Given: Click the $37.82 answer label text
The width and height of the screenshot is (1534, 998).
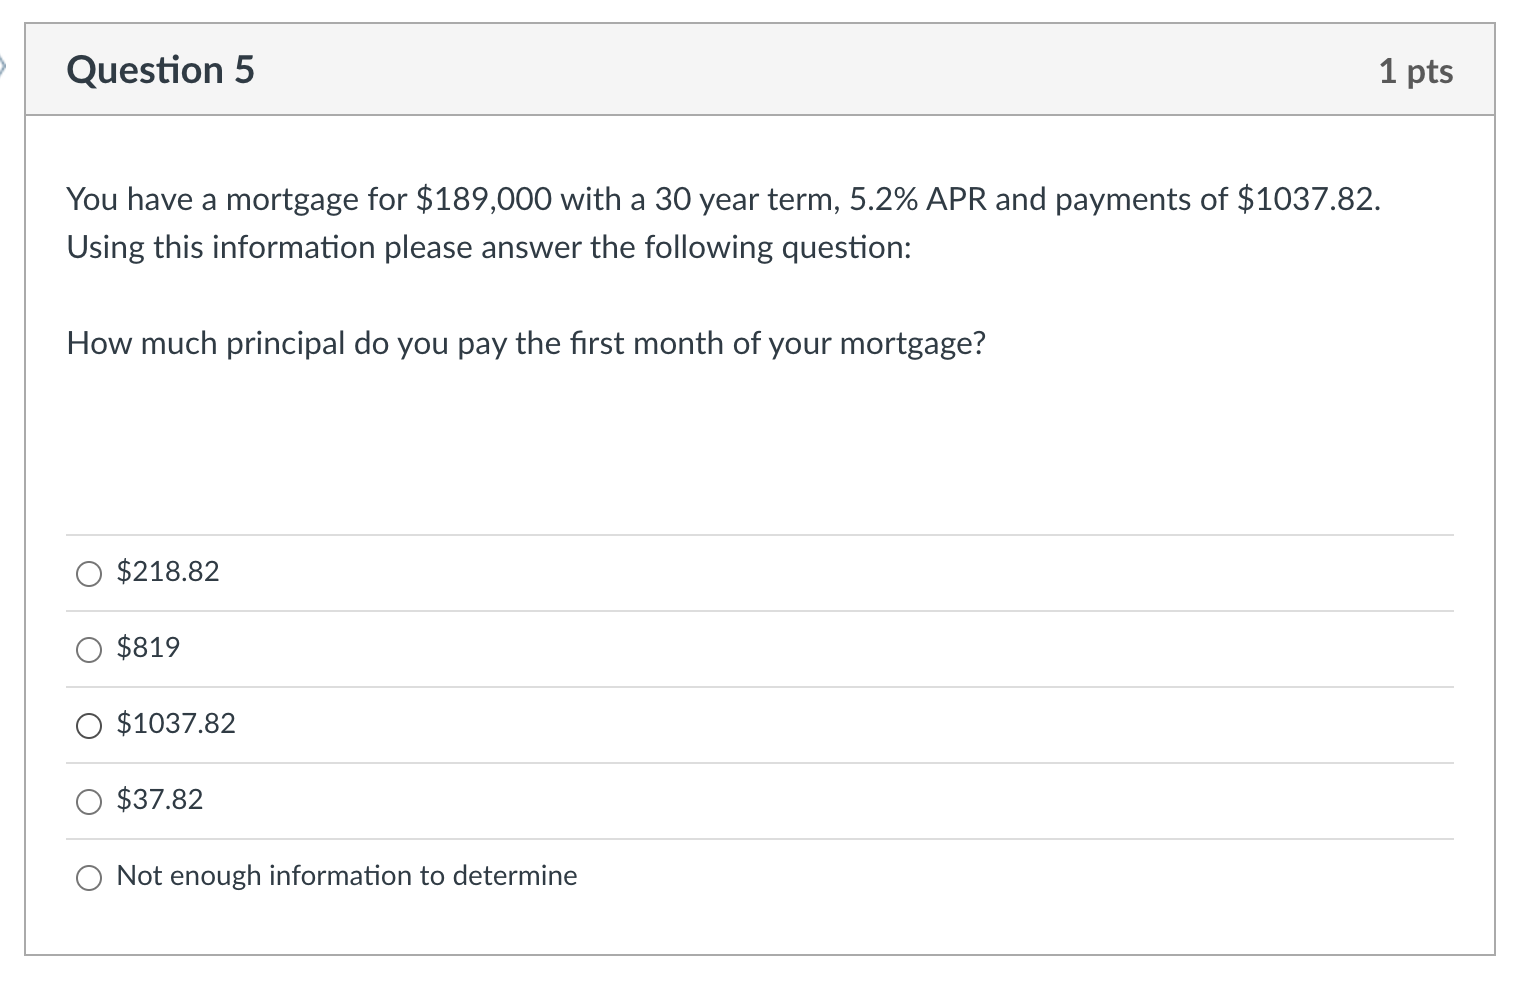Looking at the screenshot, I should click(159, 800).
